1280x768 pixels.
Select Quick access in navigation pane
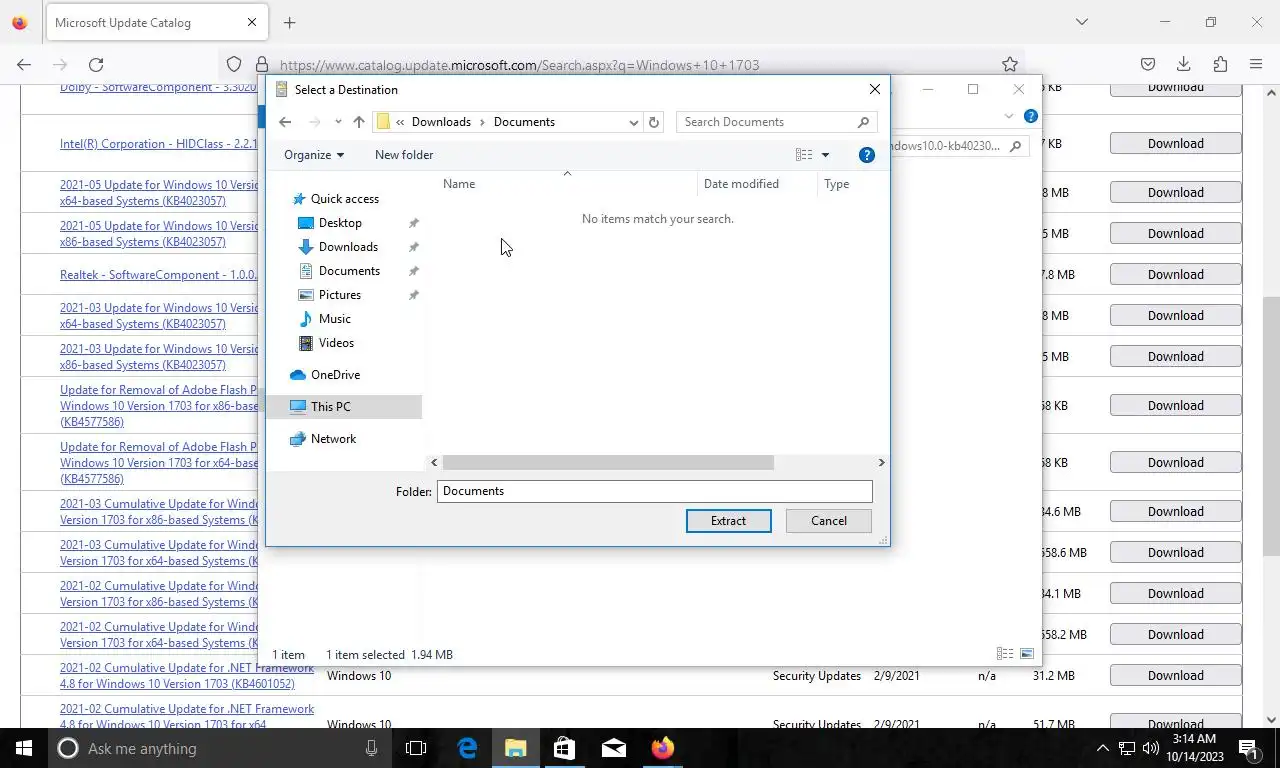click(x=345, y=199)
